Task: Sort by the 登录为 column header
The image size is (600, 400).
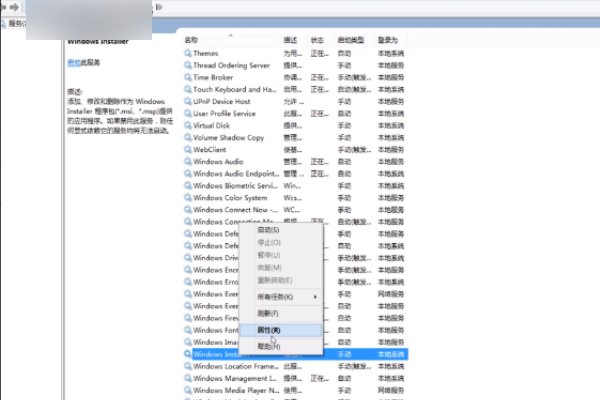Action: click(388, 40)
